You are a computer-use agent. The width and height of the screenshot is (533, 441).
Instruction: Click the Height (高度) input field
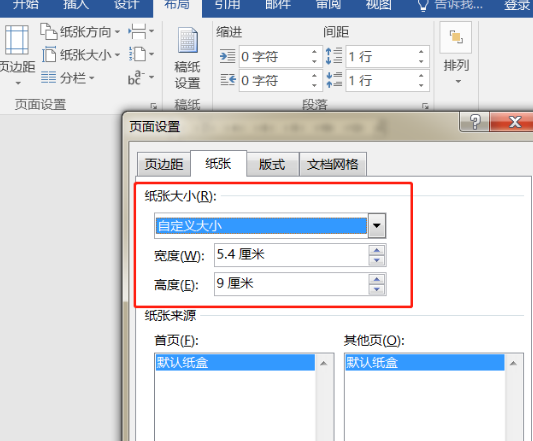pos(292,284)
